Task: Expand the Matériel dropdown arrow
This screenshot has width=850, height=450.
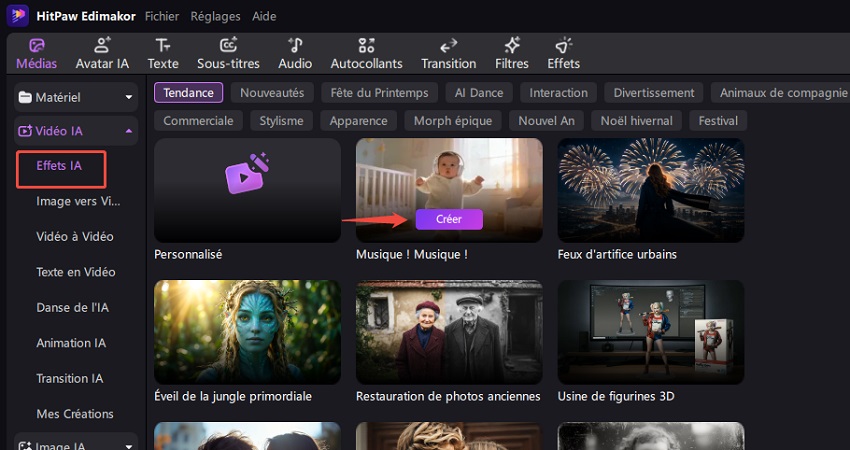Action: pos(129,98)
